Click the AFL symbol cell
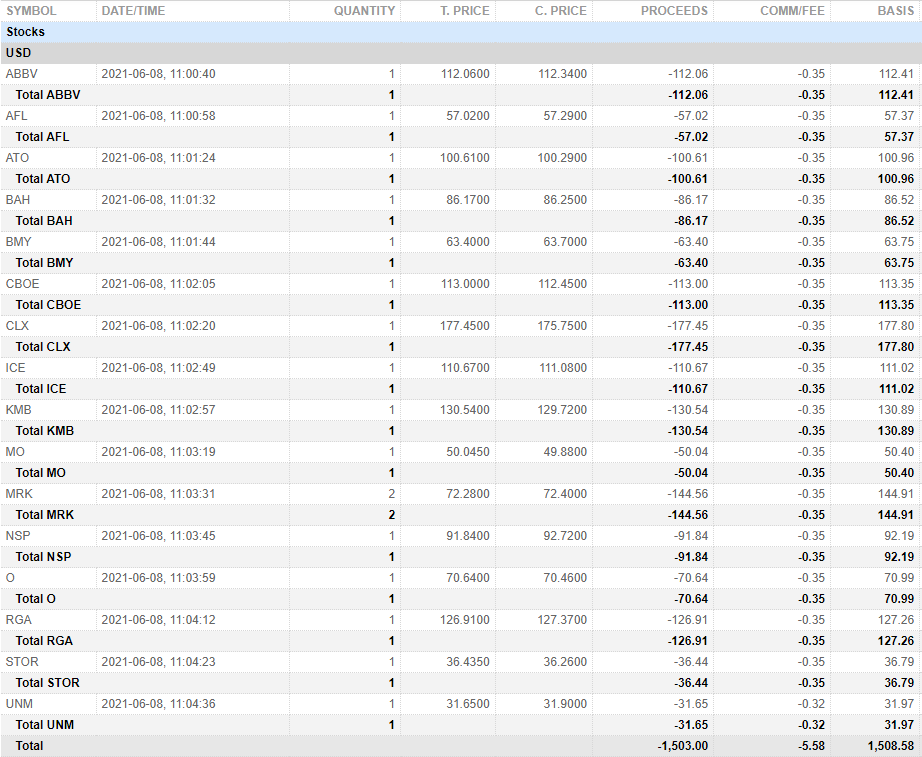922x757 pixels. pyautogui.click(x=16, y=116)
